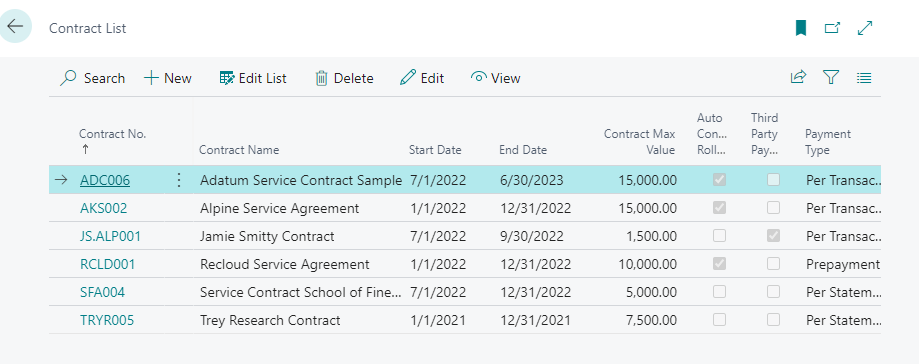This screenshot has height=364, width=919.
Task: Open Third Party Pay... column header
Action: 765,134
